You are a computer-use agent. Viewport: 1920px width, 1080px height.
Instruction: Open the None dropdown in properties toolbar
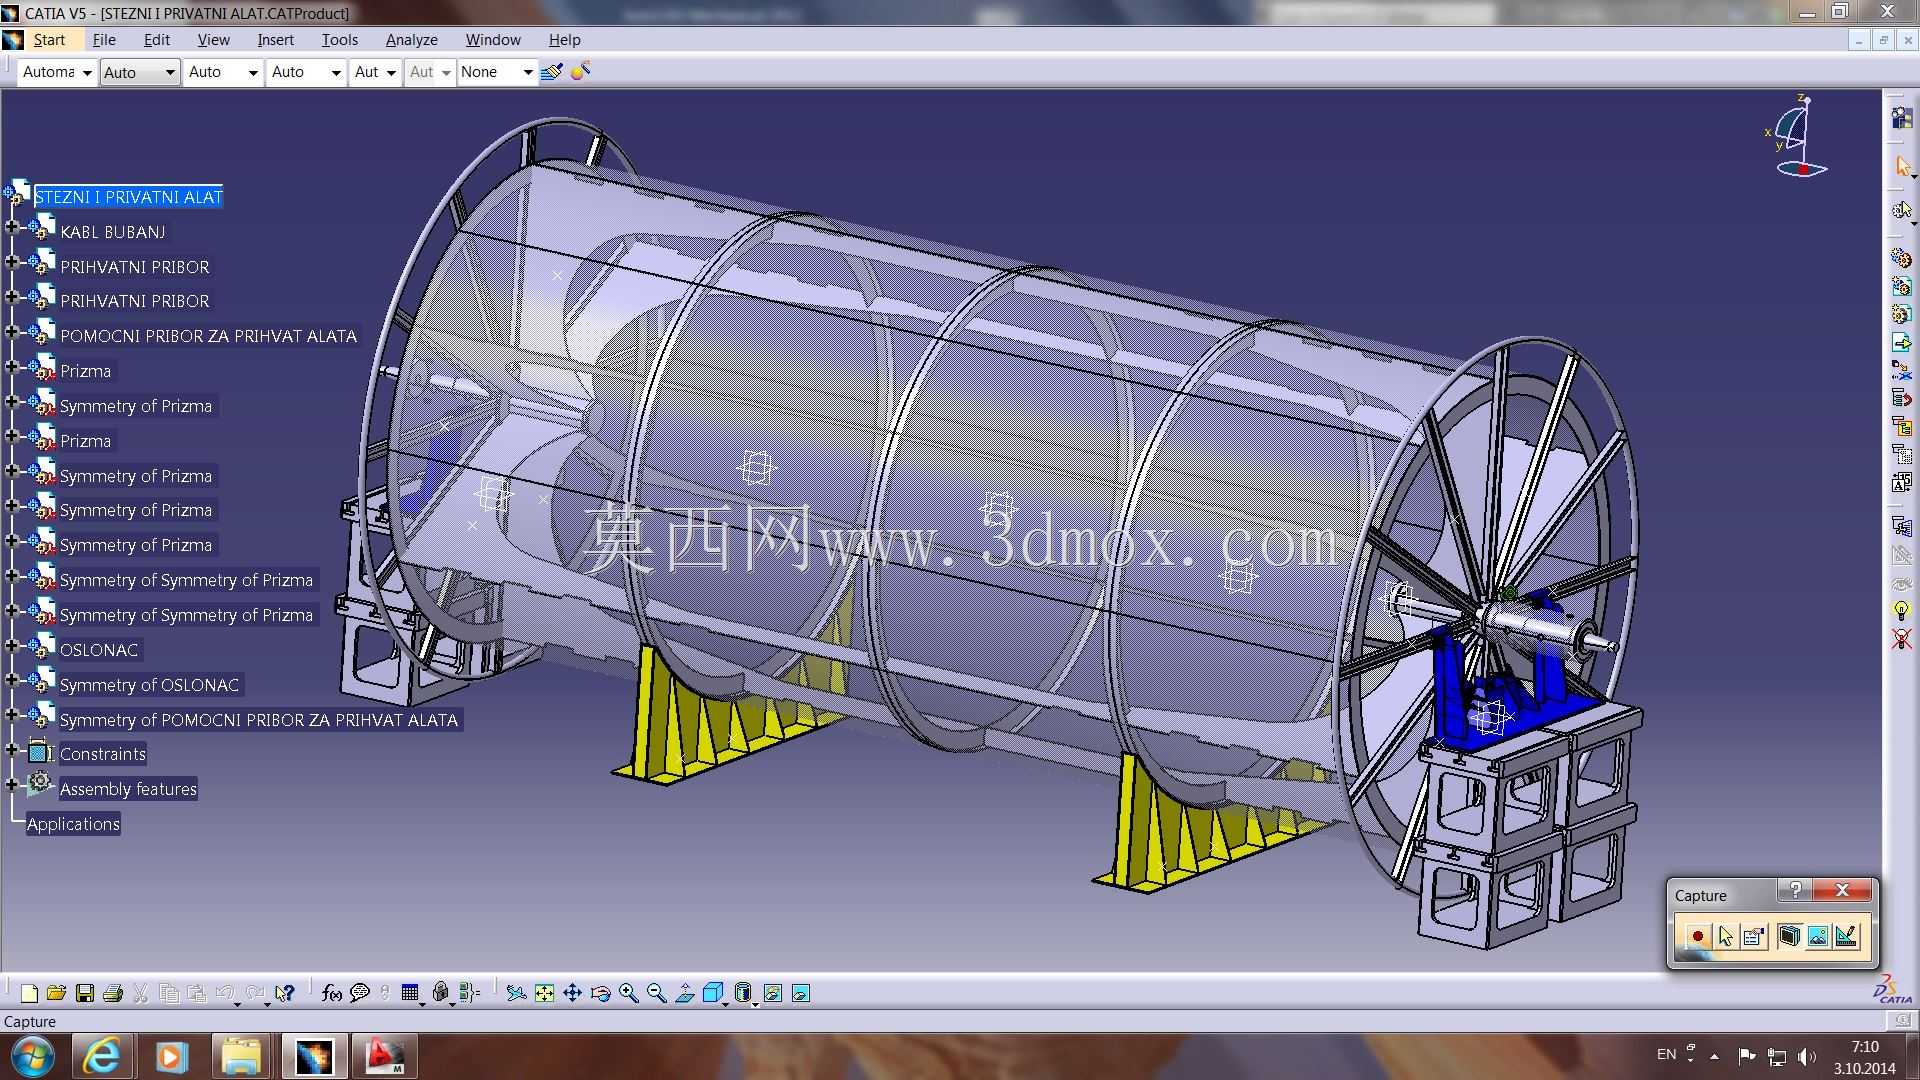pos(497,72)
